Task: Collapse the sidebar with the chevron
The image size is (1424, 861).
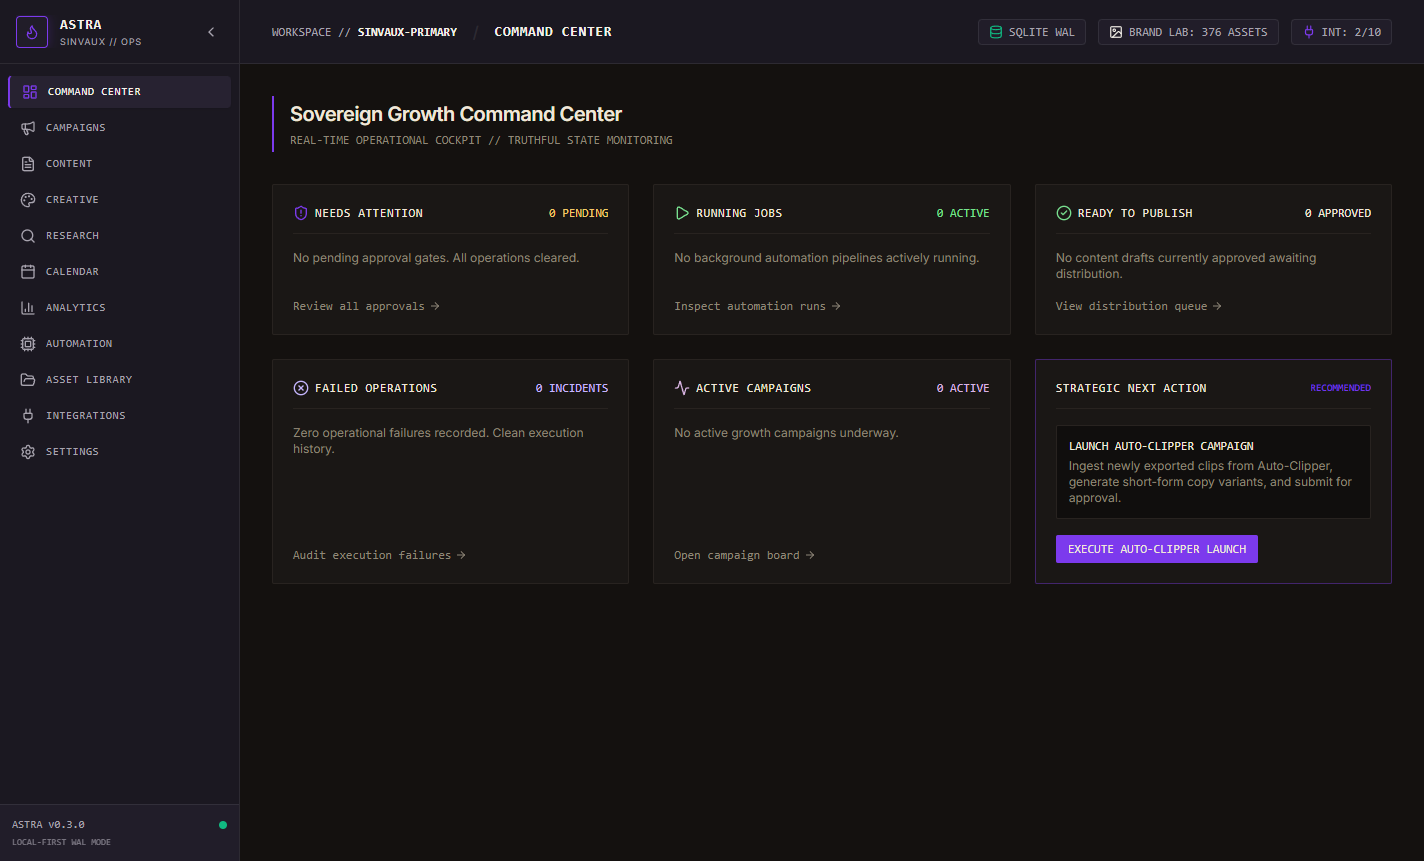Action: (x=211, y=32)
